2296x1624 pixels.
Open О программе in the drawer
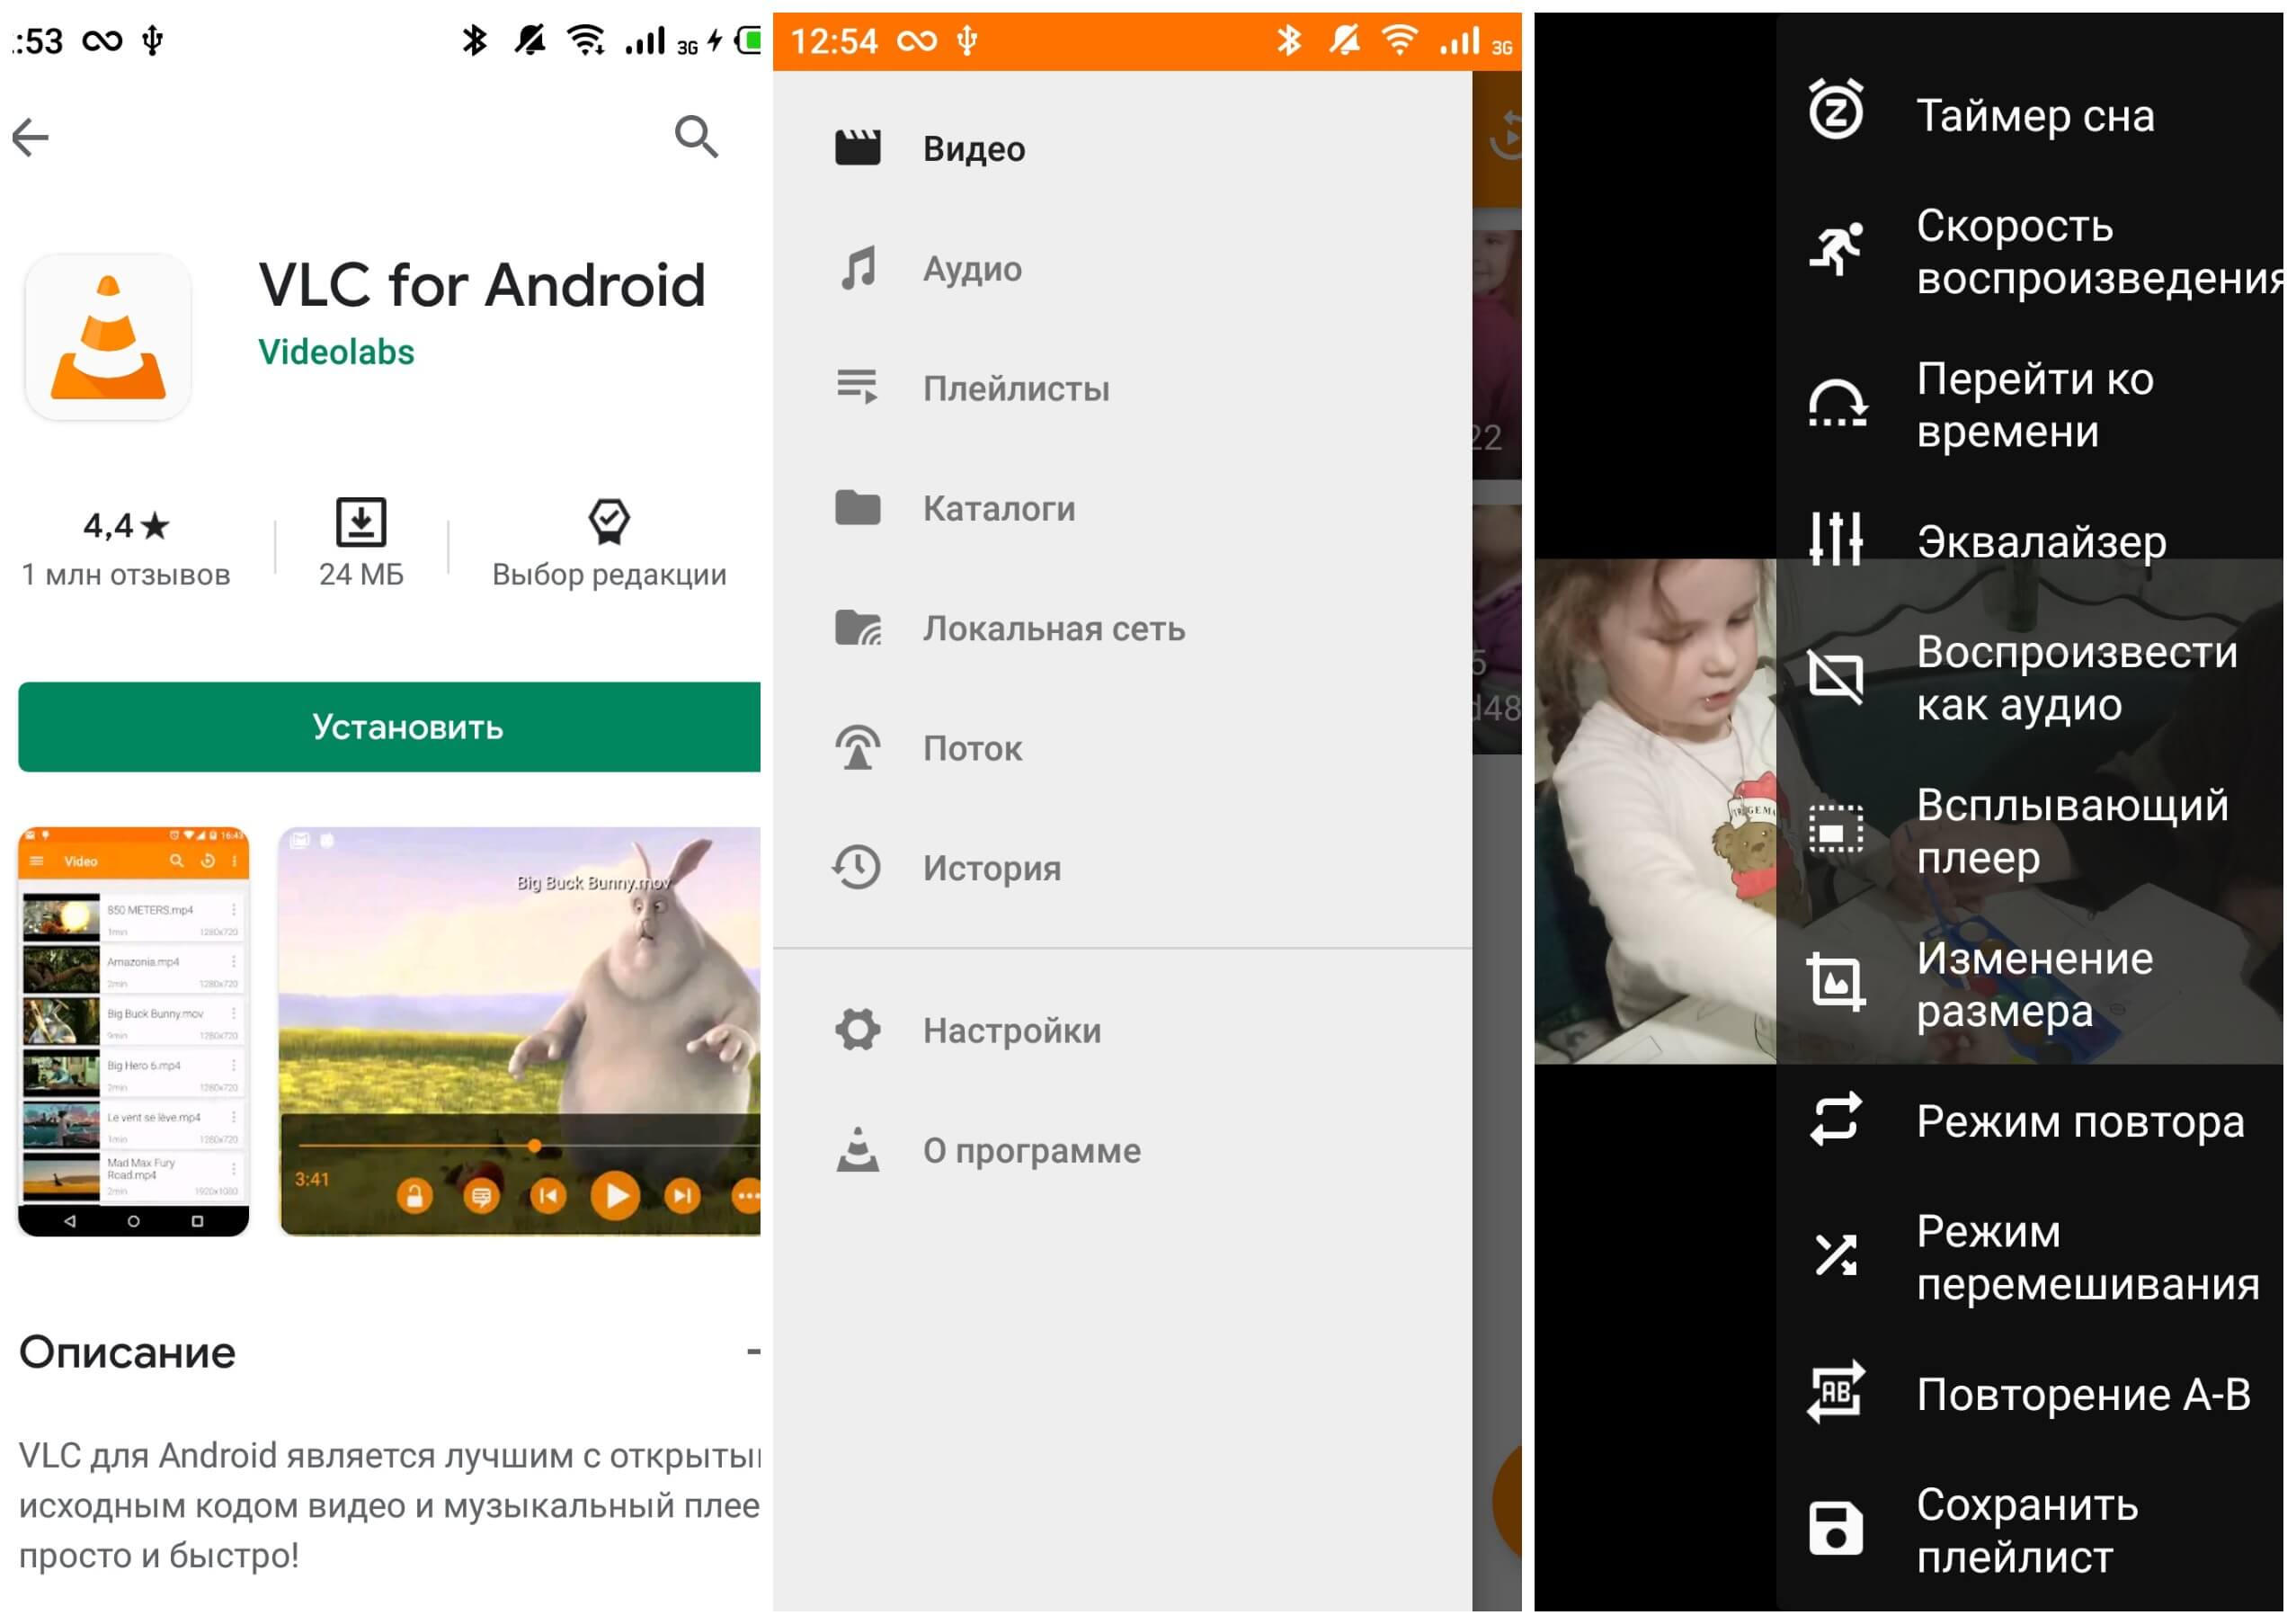(1122, 1151)
